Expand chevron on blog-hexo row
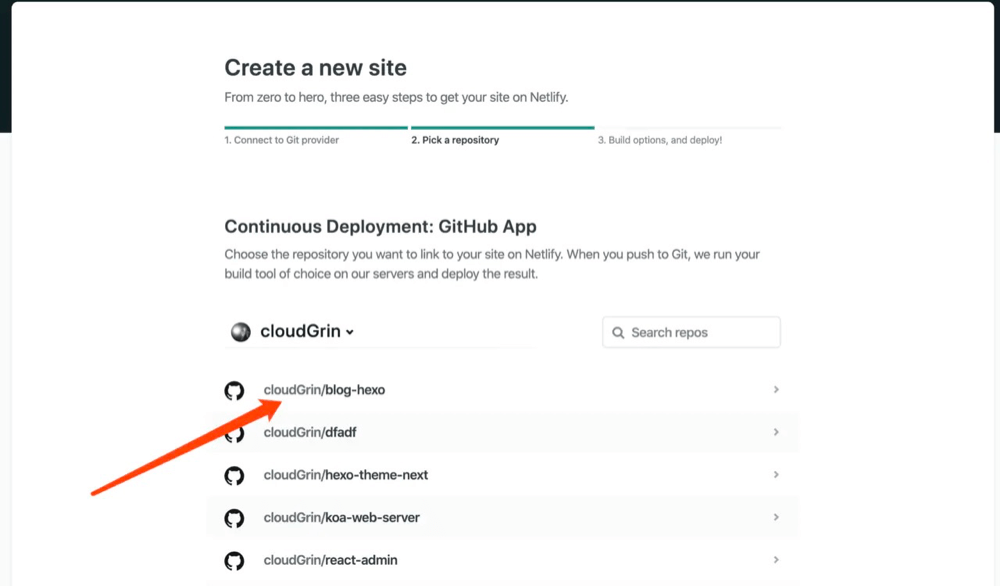Viewport: 1000px width, 586px height. pyautogui.click(x=776, y=389)
